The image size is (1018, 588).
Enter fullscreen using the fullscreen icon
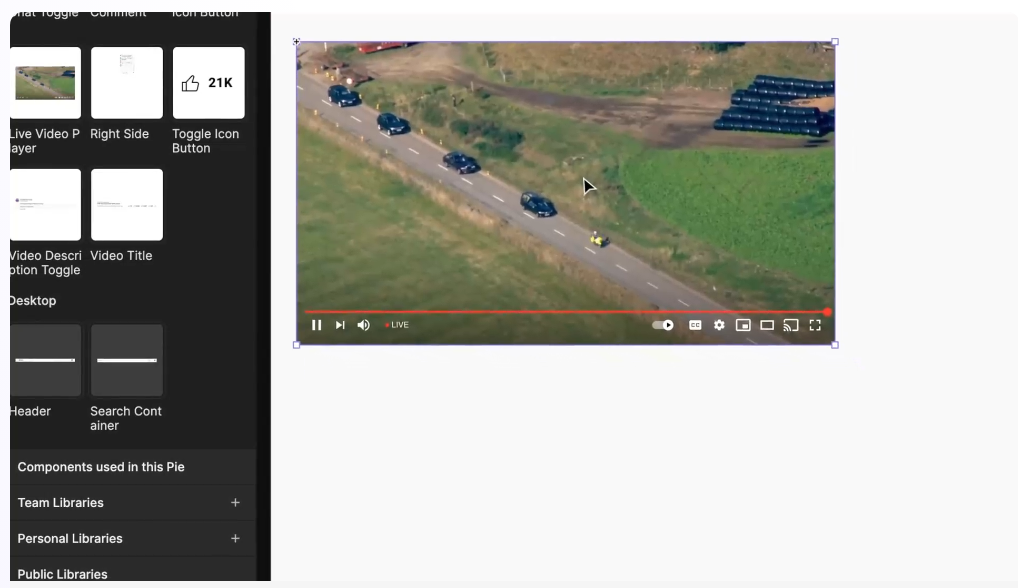tap(815, 325)
